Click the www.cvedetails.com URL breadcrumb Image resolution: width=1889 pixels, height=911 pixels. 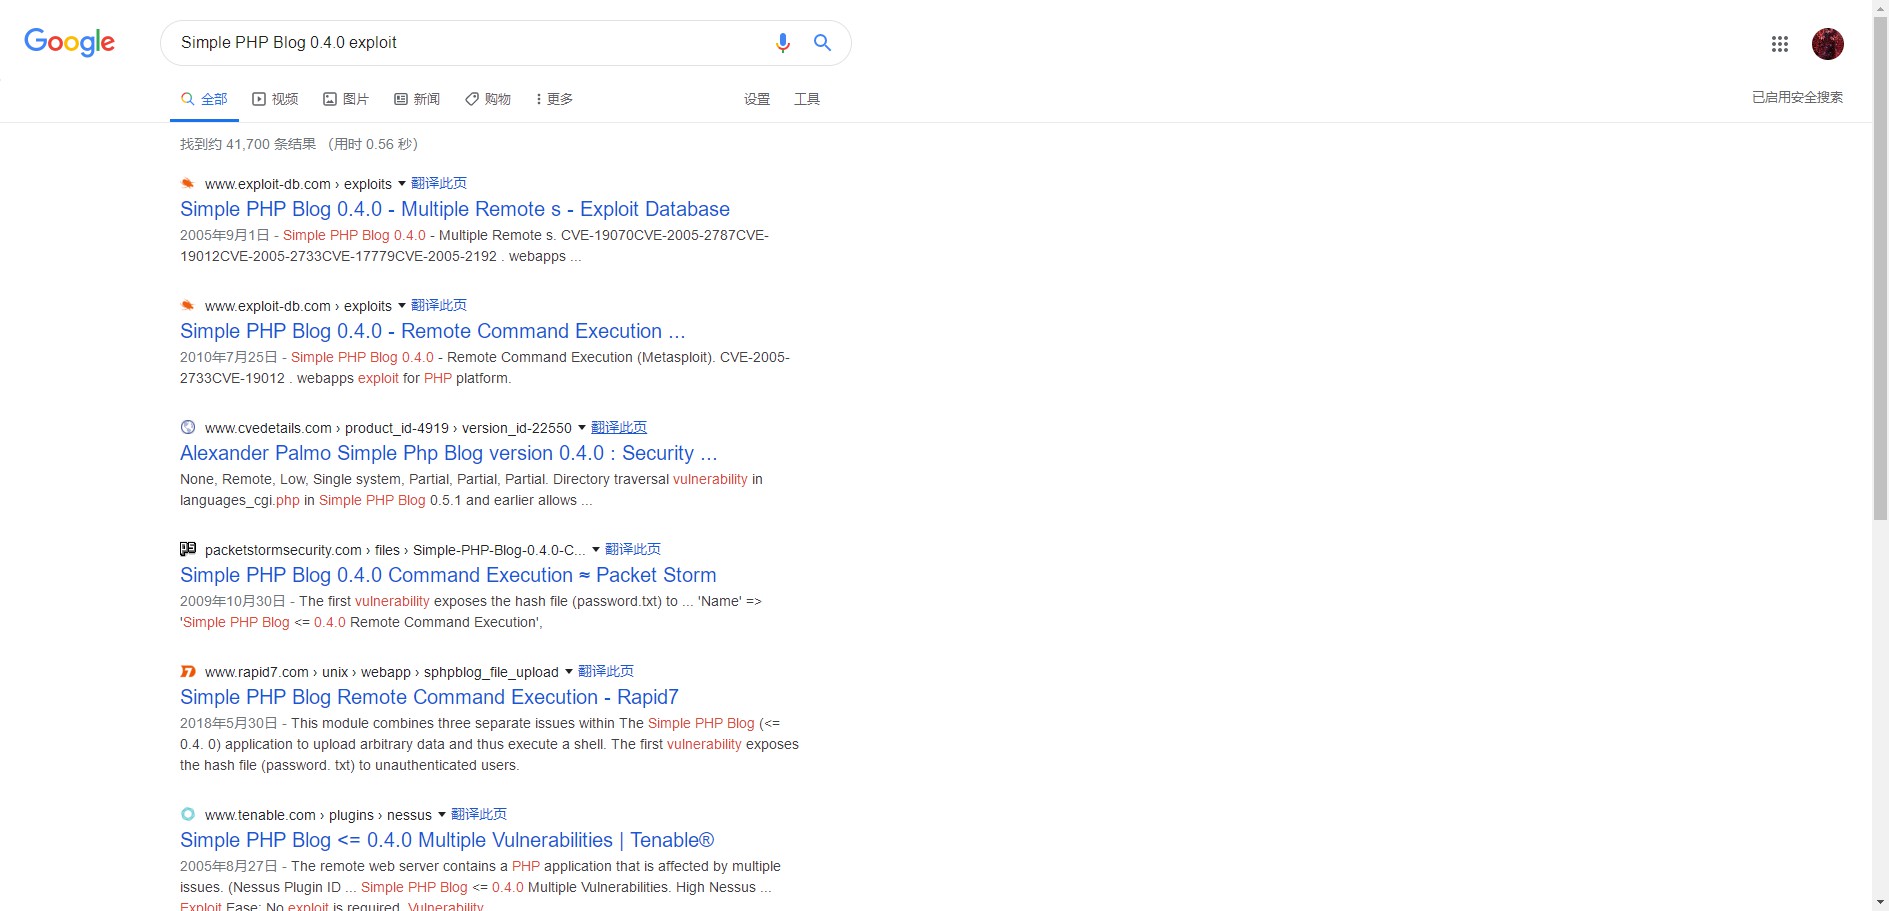coord(388,428)
